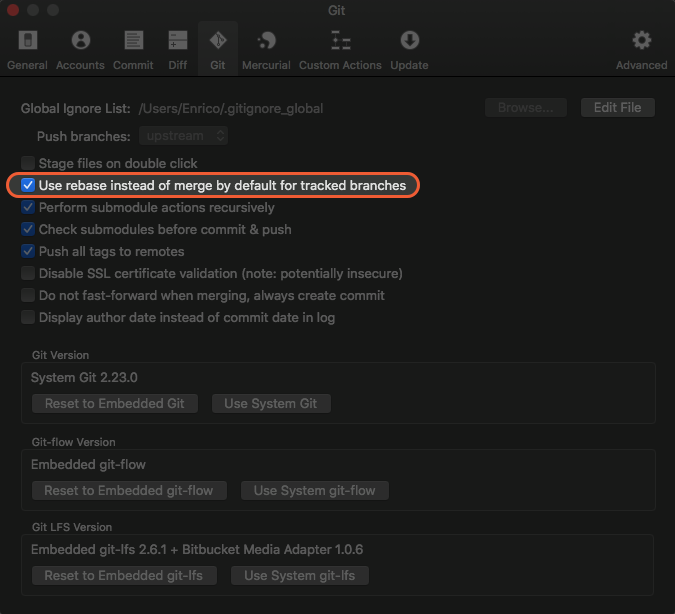
Task: Click the Edit File button
Action: click(618, 107)
